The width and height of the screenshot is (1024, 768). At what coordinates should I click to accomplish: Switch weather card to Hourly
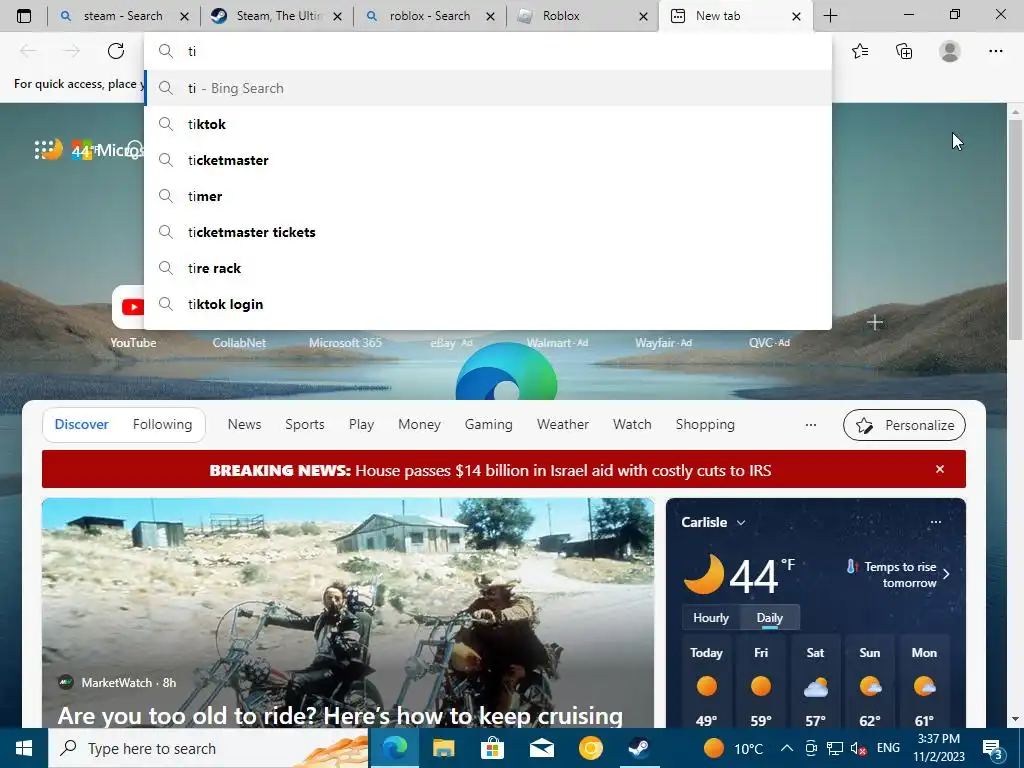(711, 618)
